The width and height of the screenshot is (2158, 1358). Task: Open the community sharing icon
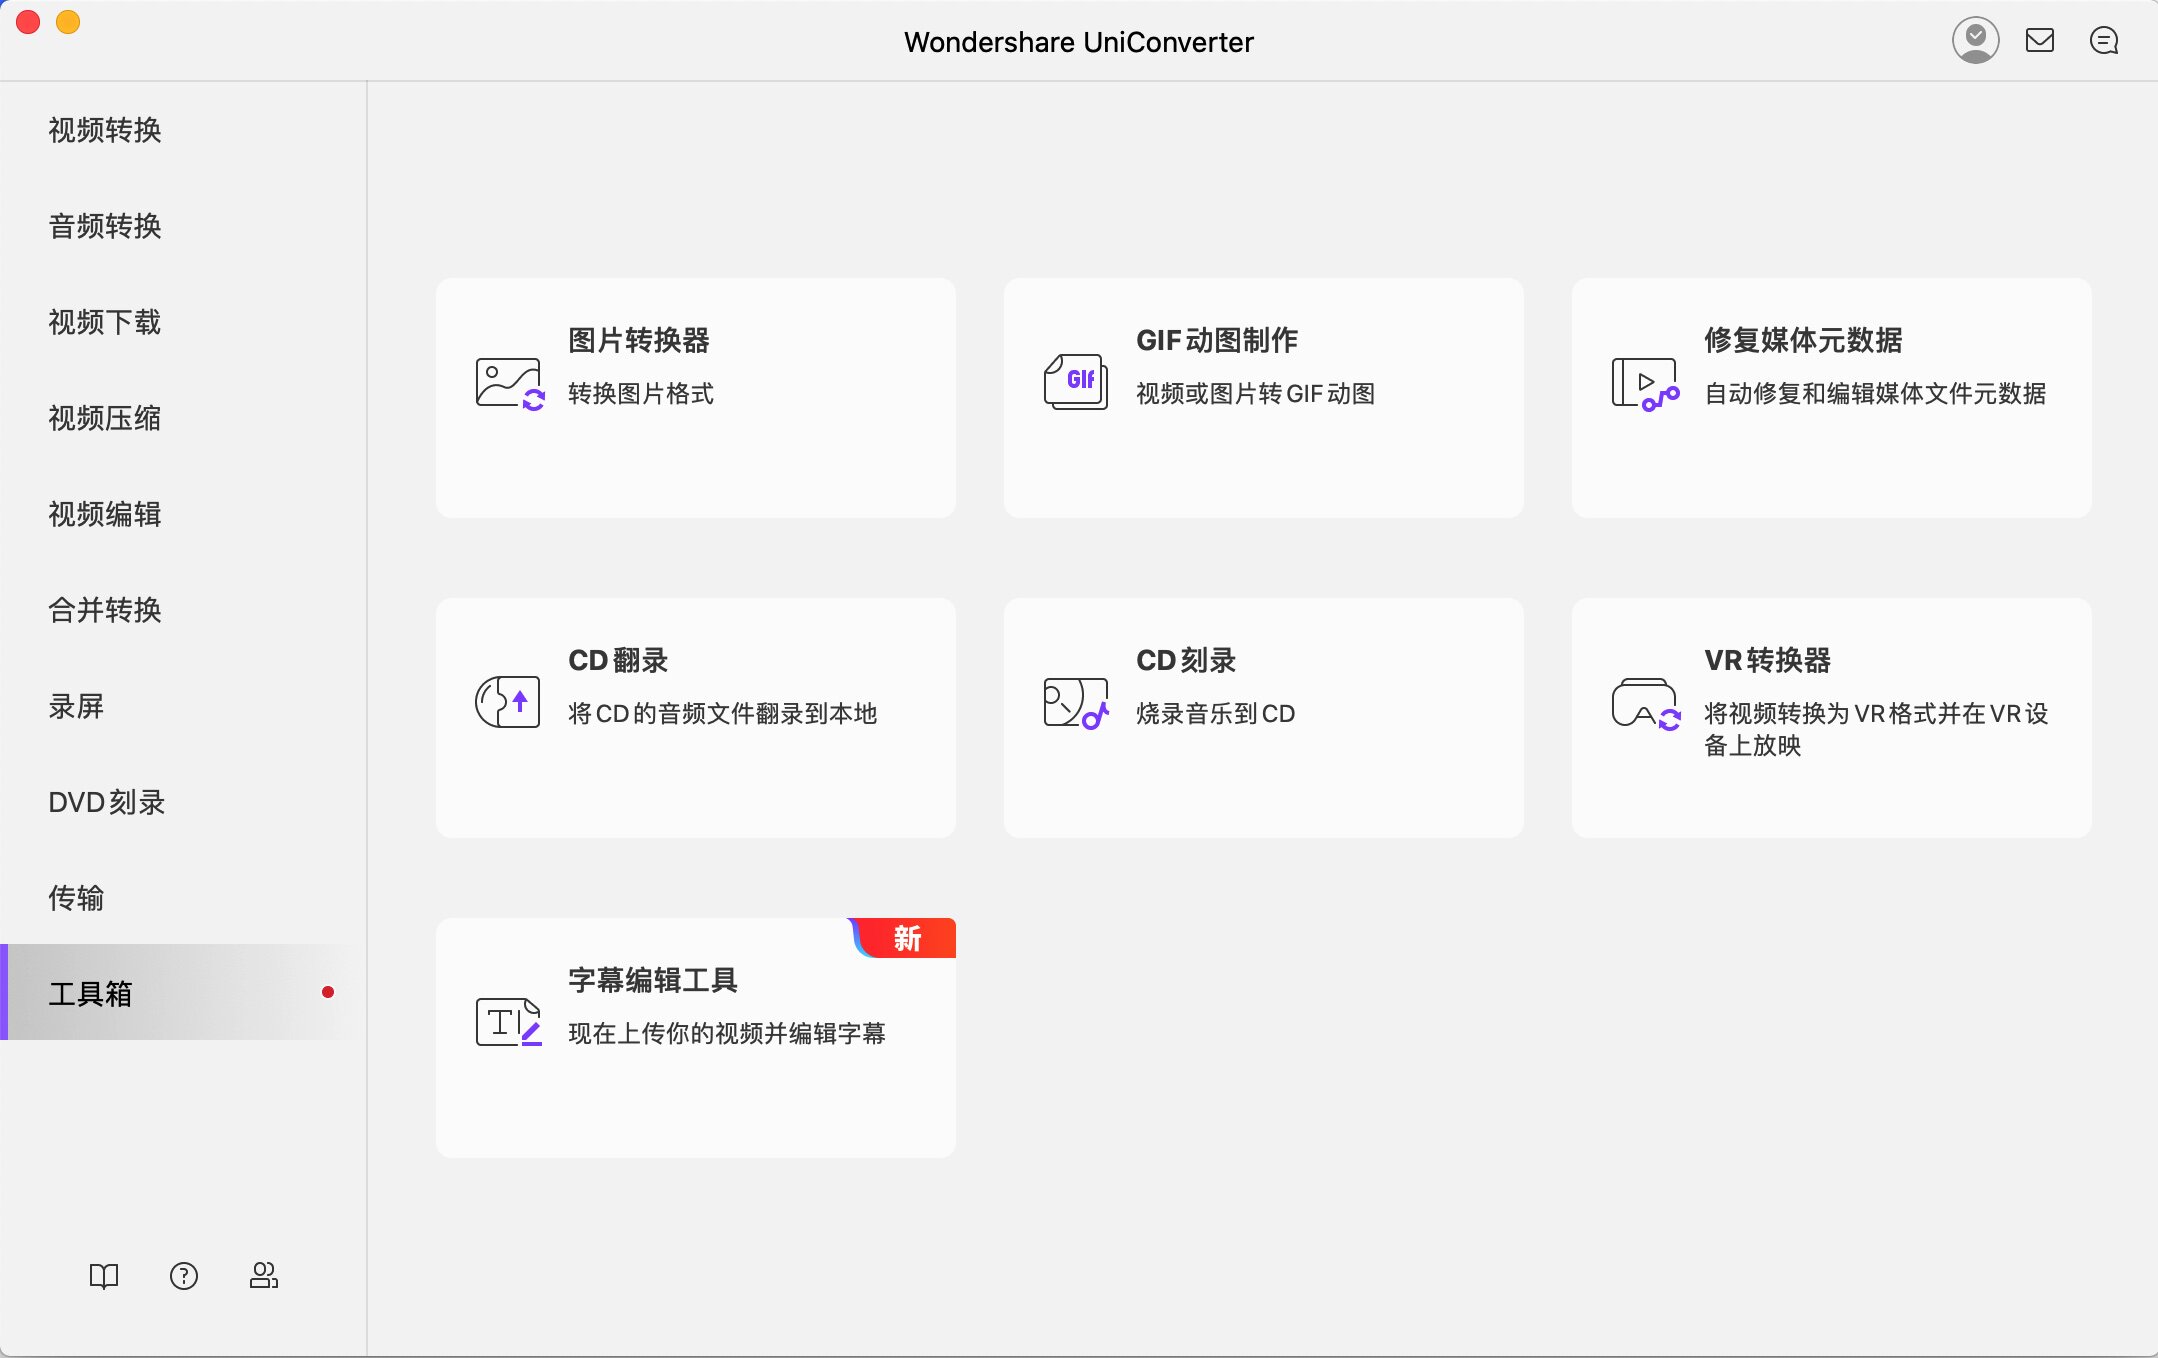click(263, 1277)
